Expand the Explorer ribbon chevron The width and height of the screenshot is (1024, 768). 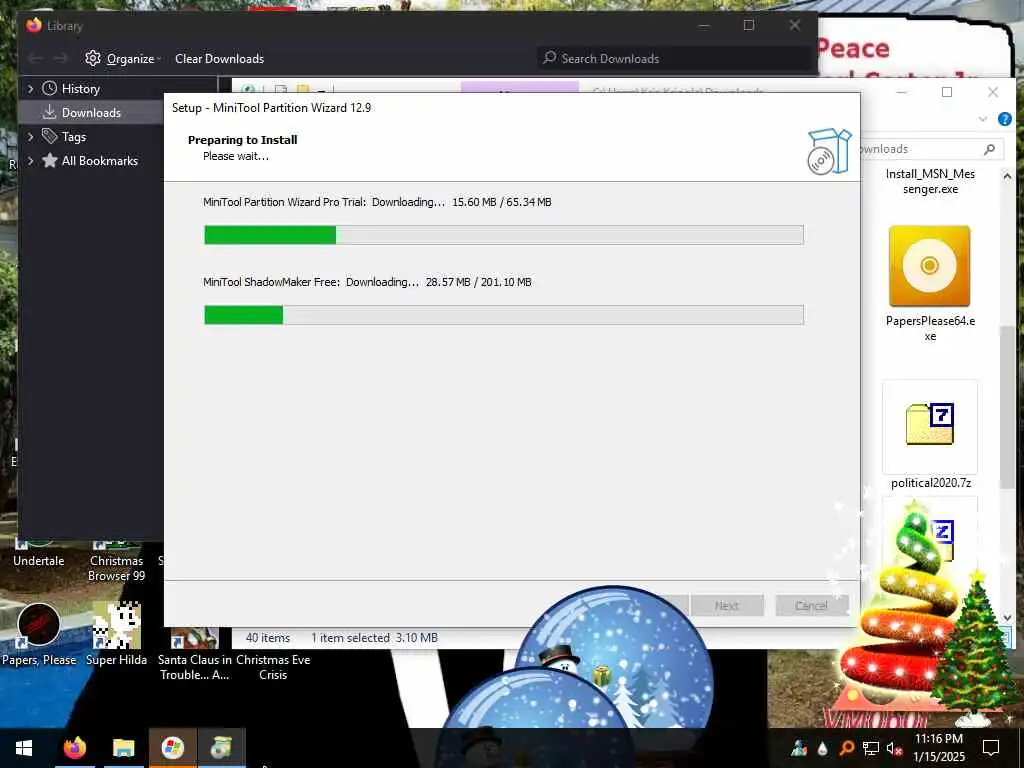(983, 119)
